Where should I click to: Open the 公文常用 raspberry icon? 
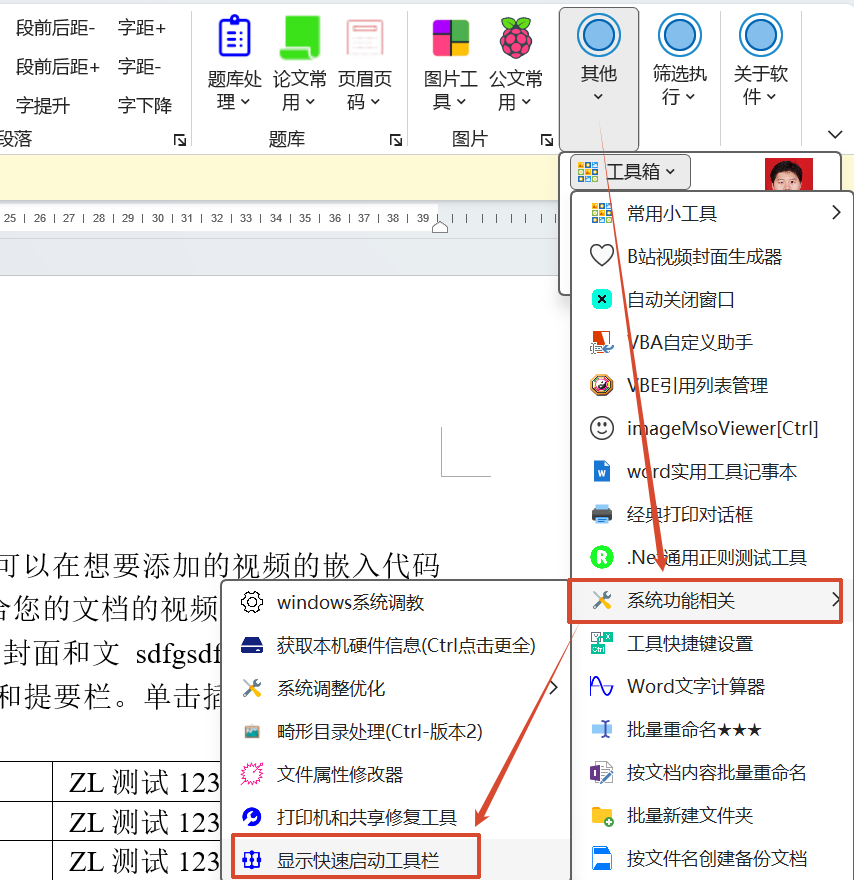click(x=516, y=38)
